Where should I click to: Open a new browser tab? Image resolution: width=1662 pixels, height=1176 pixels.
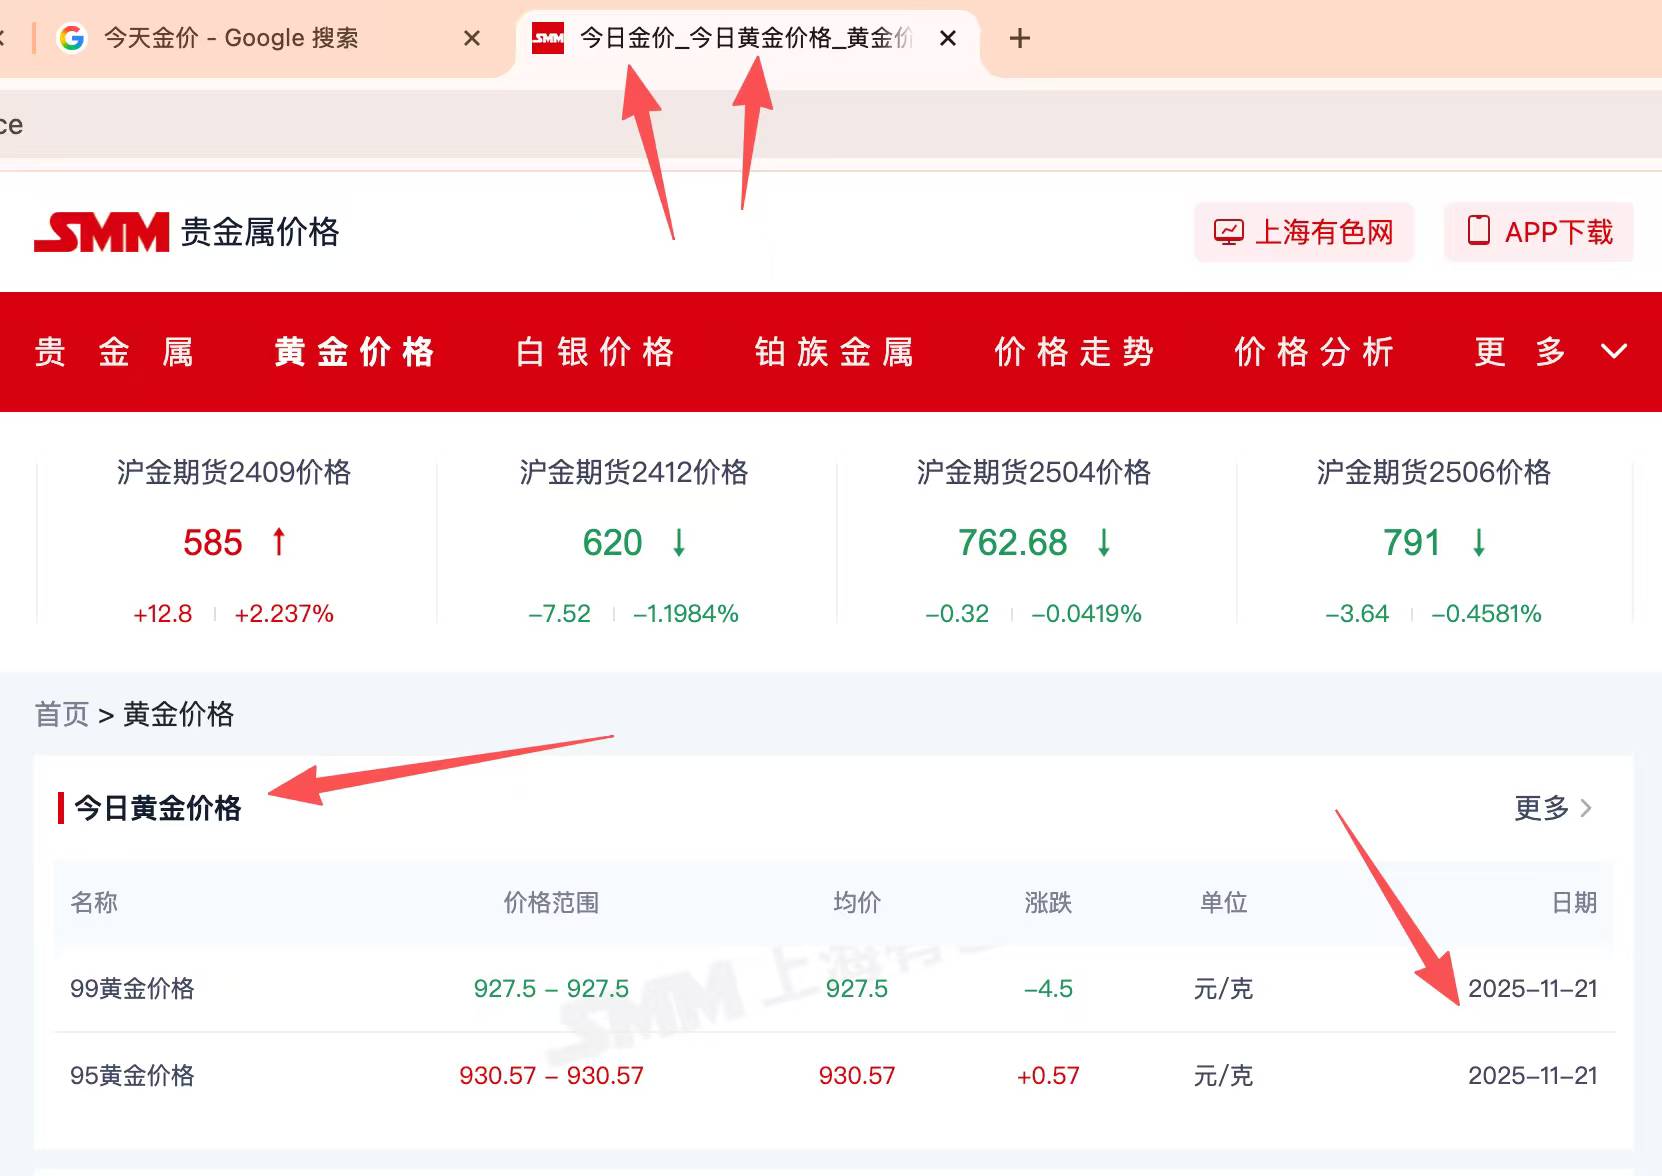(x=1020, y=38)
